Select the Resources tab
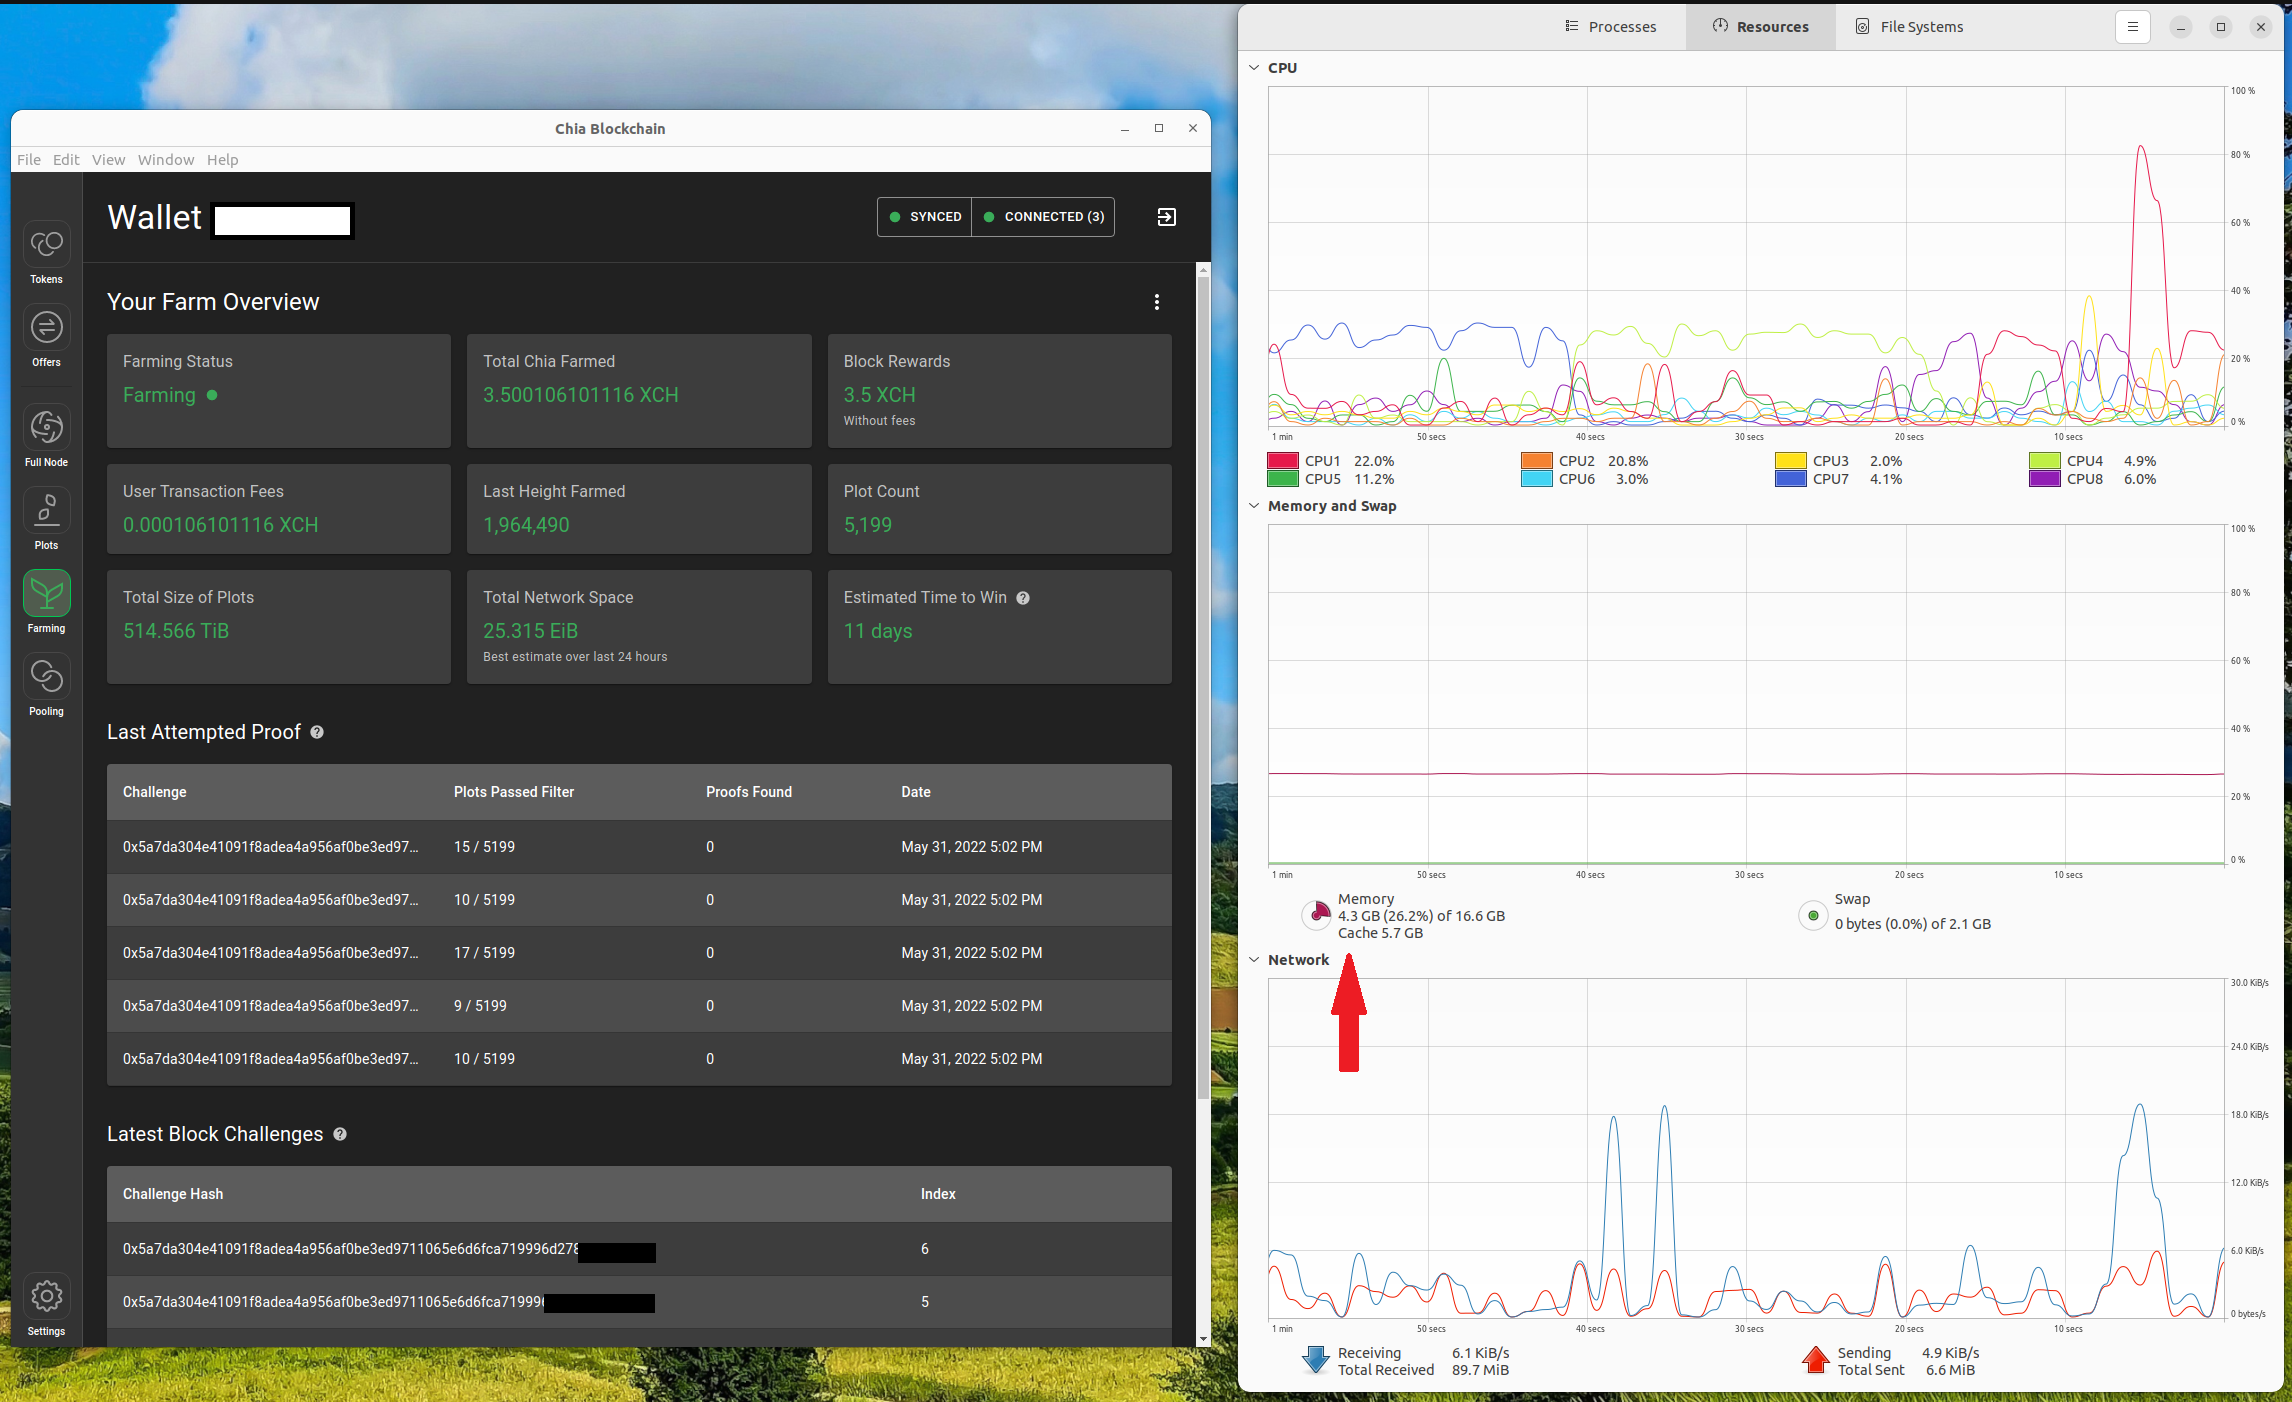 (x=1761, y=27)
